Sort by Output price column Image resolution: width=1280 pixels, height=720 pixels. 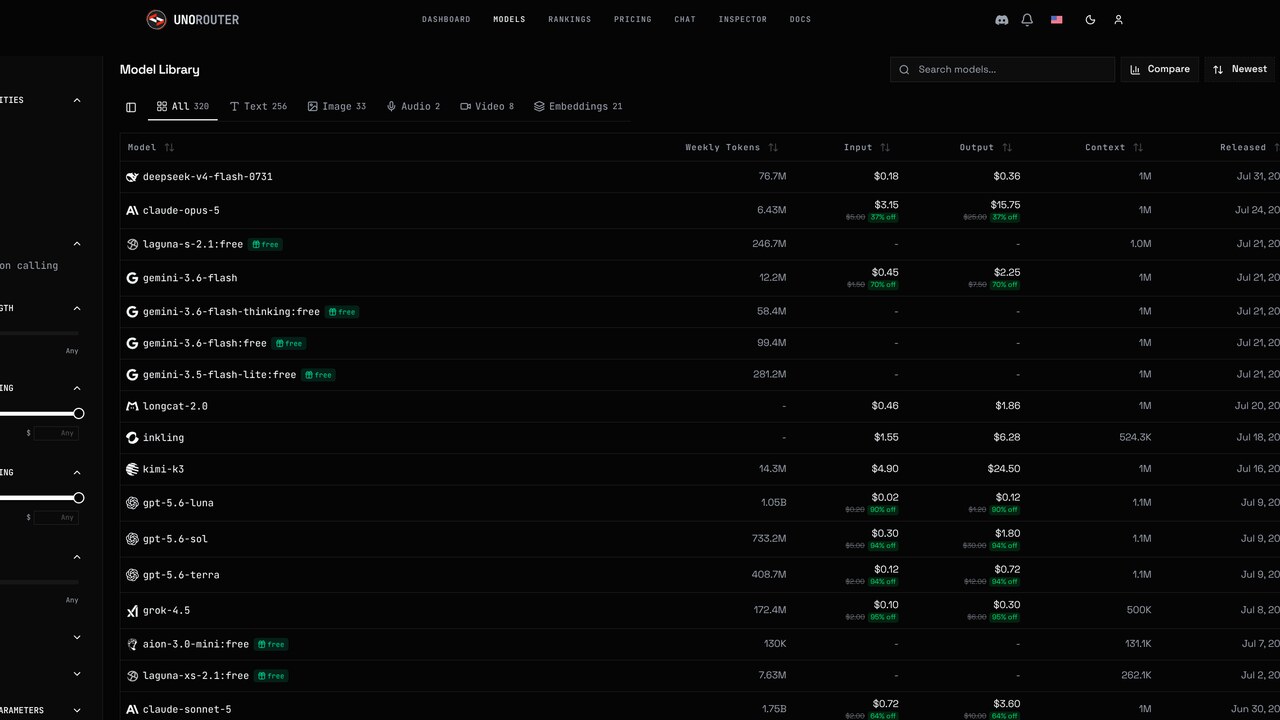pos(985,148)
